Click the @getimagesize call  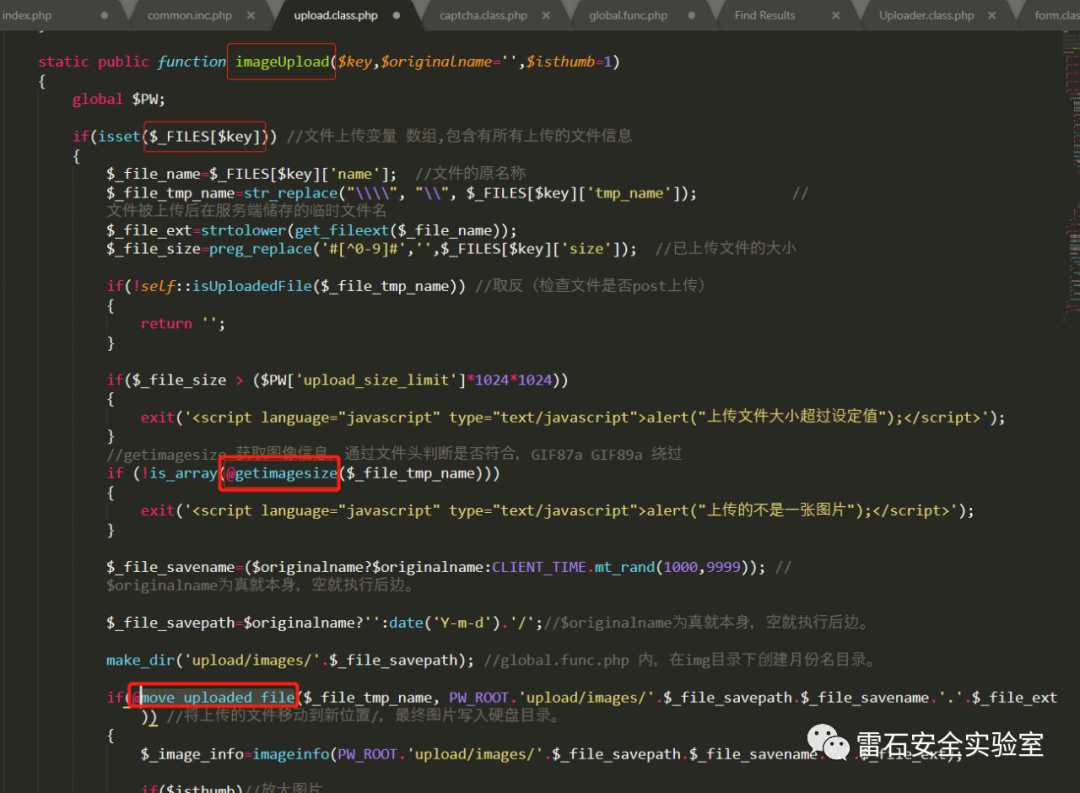(x=281, y=473)
